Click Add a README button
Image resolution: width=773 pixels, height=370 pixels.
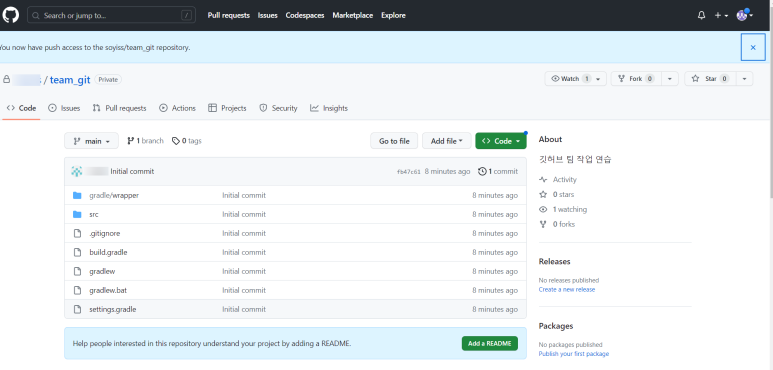(x=490, y=343)
